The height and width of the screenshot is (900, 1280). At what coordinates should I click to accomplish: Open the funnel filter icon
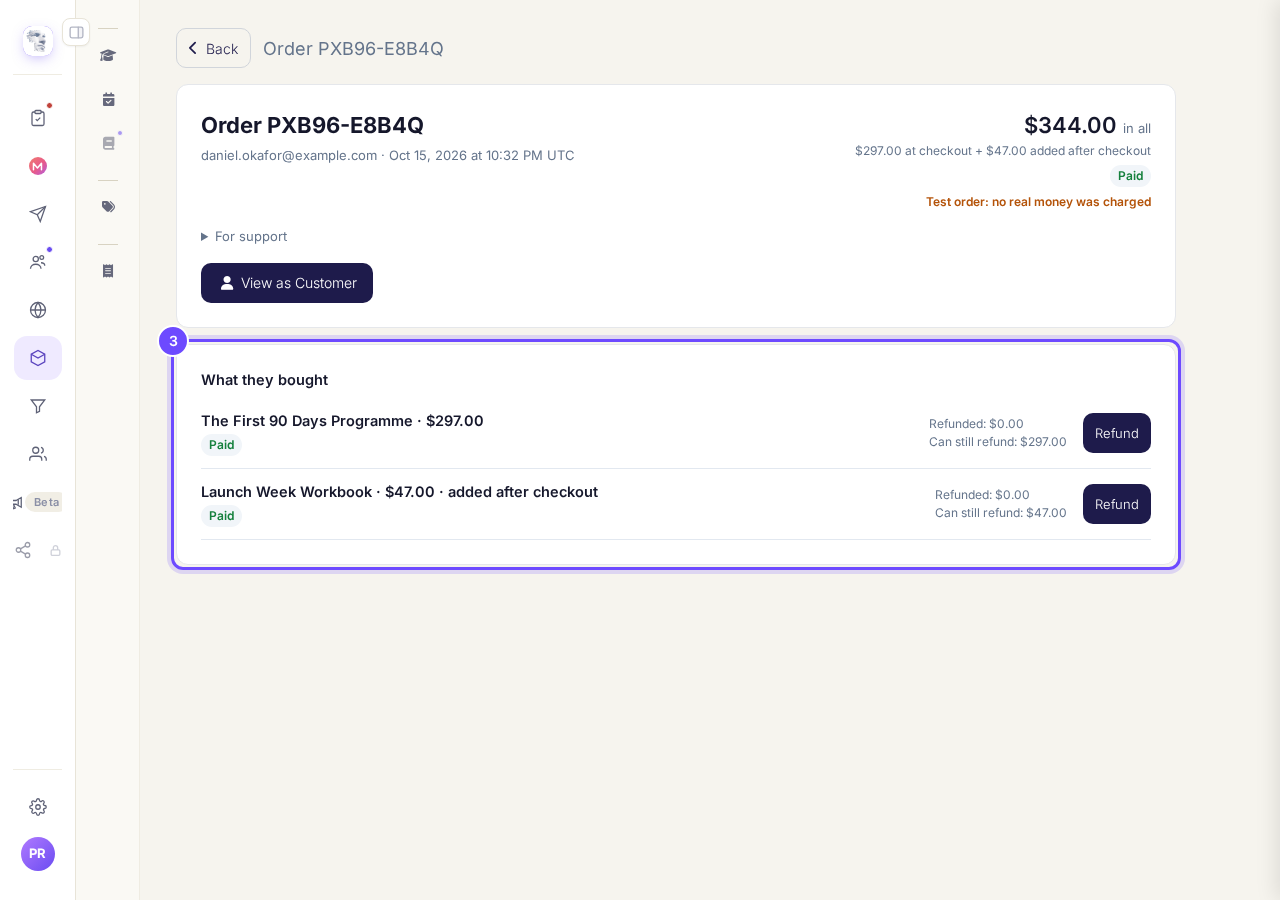point(38,406)
